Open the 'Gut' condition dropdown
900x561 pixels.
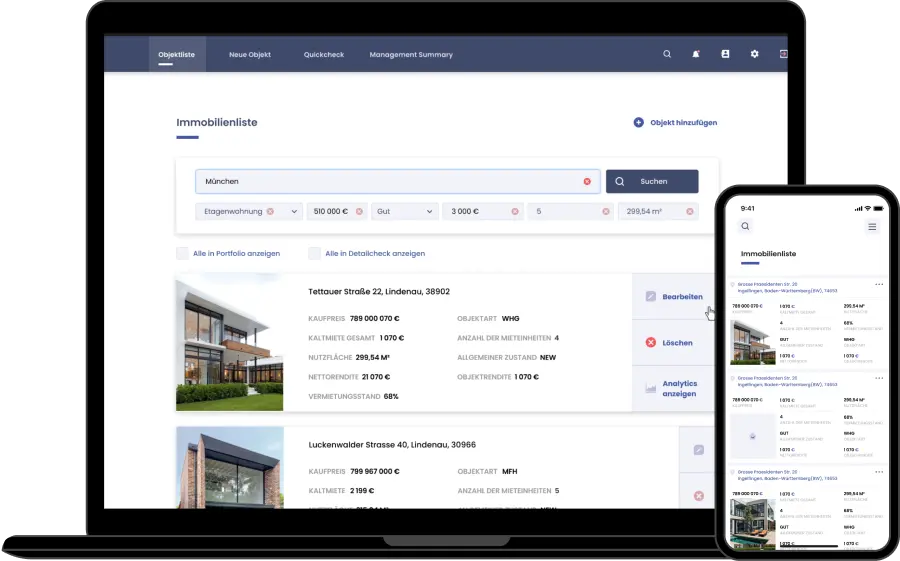pos(430,211)
